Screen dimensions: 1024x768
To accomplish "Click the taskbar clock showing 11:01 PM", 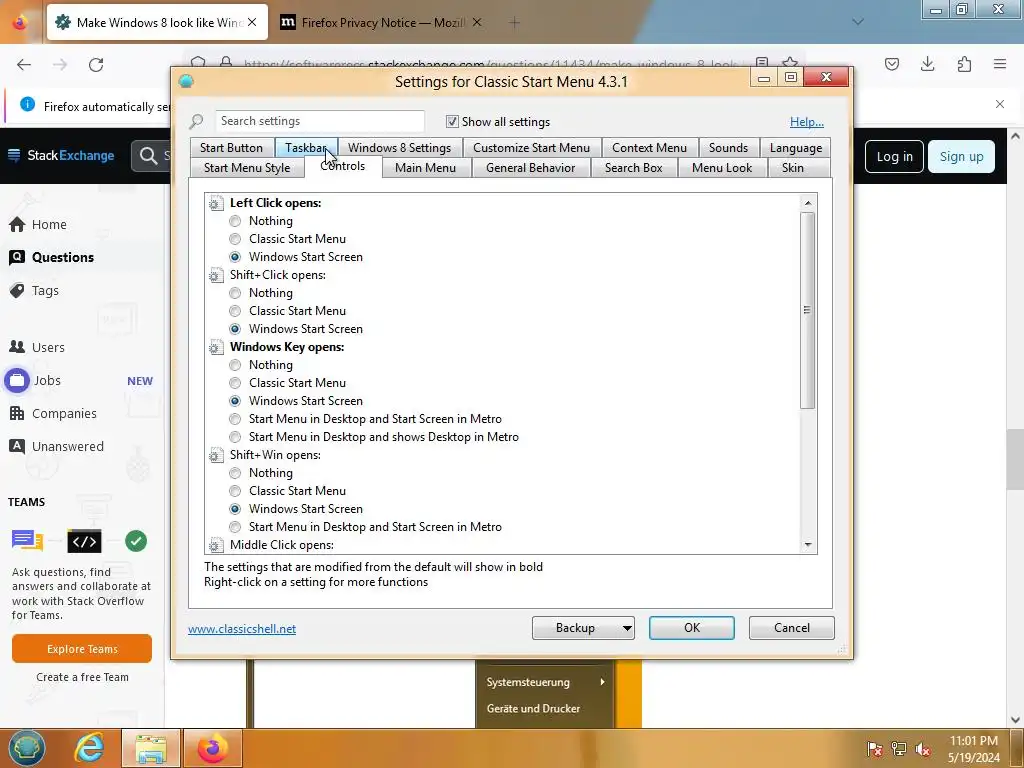I will click(x=974, y=749).
